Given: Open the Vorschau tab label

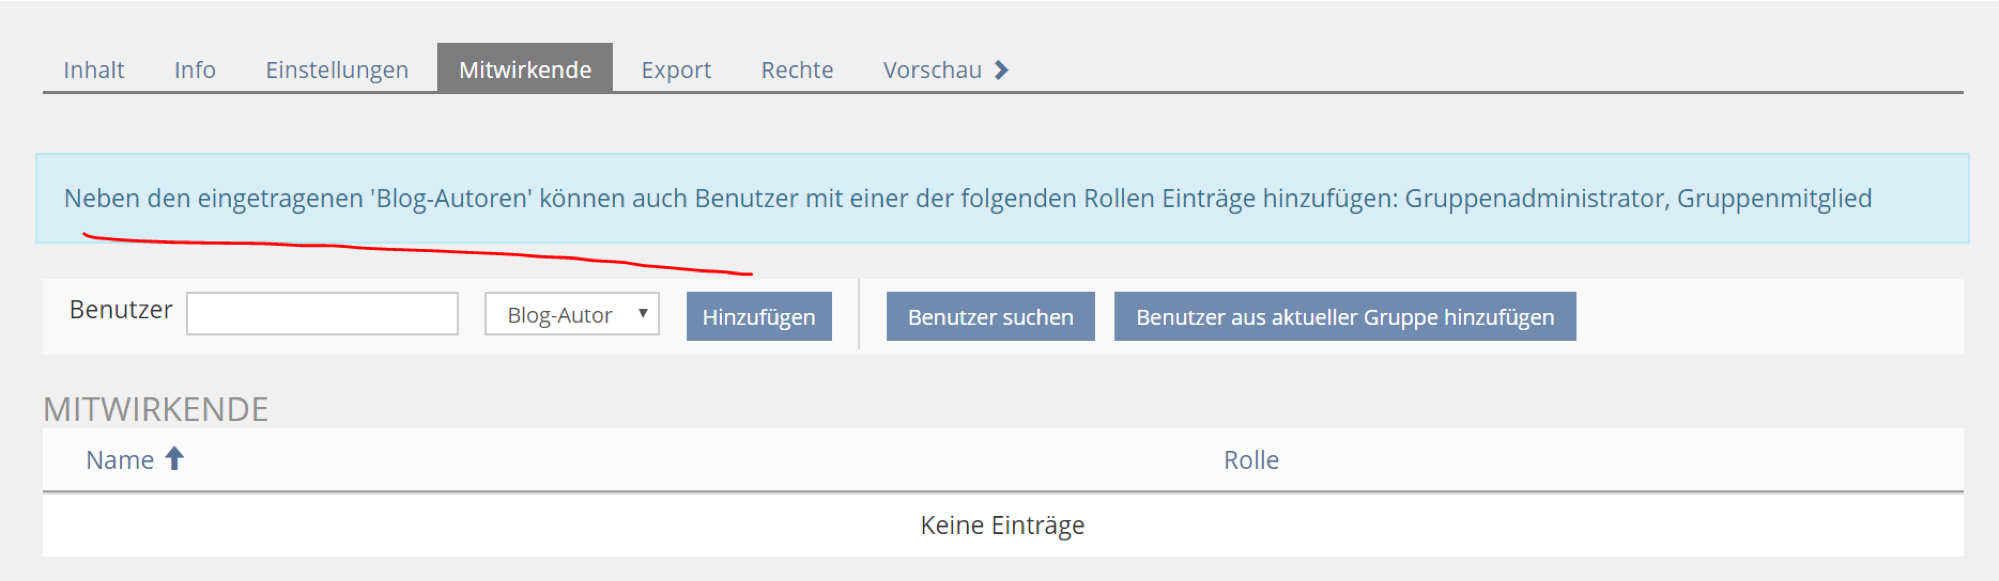Looking at the screenshot, I should point(932,70).
